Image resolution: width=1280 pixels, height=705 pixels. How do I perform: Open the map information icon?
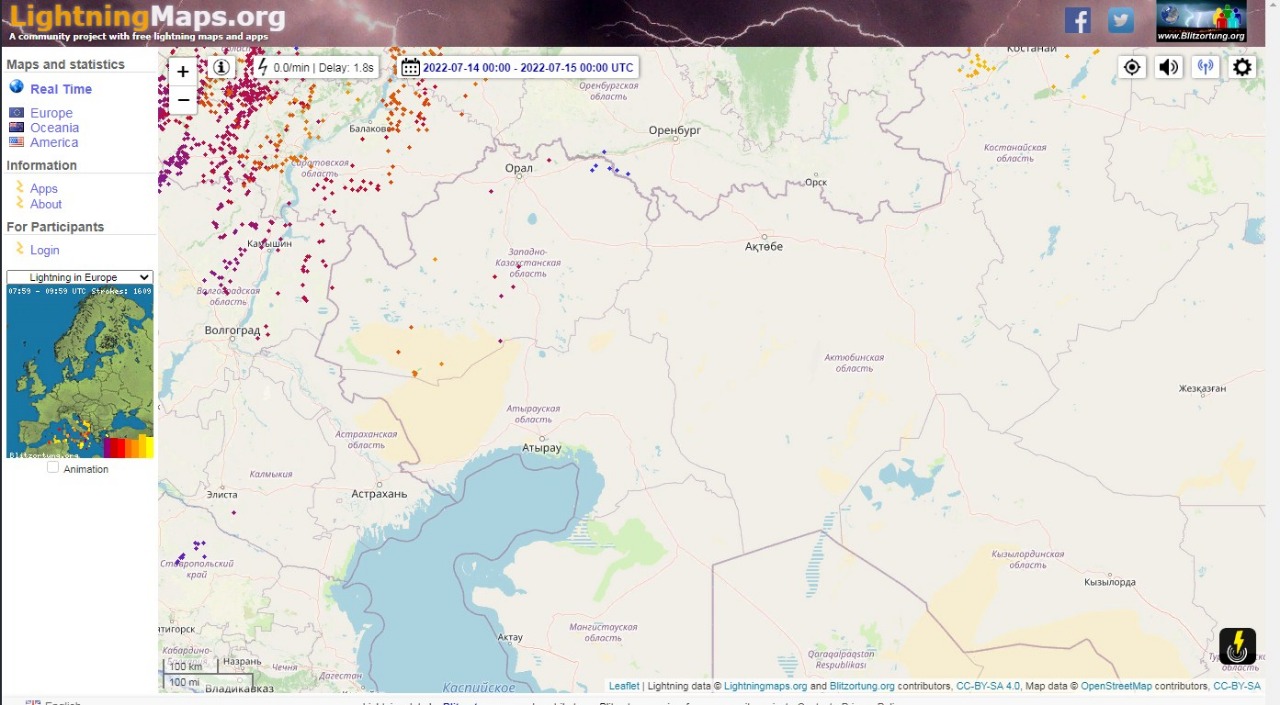[221, 67]
